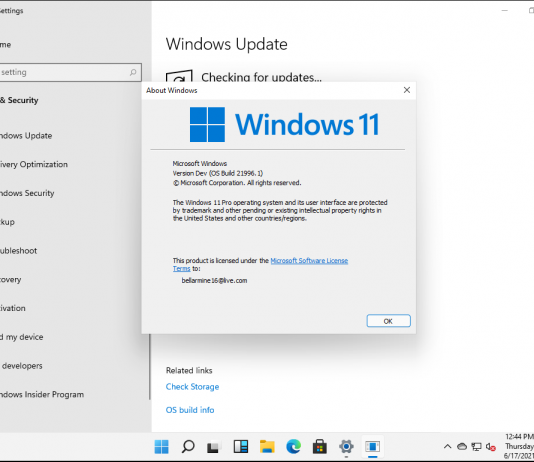
Task: Switch to Settings gear taskbar icon
Action: 346,447
